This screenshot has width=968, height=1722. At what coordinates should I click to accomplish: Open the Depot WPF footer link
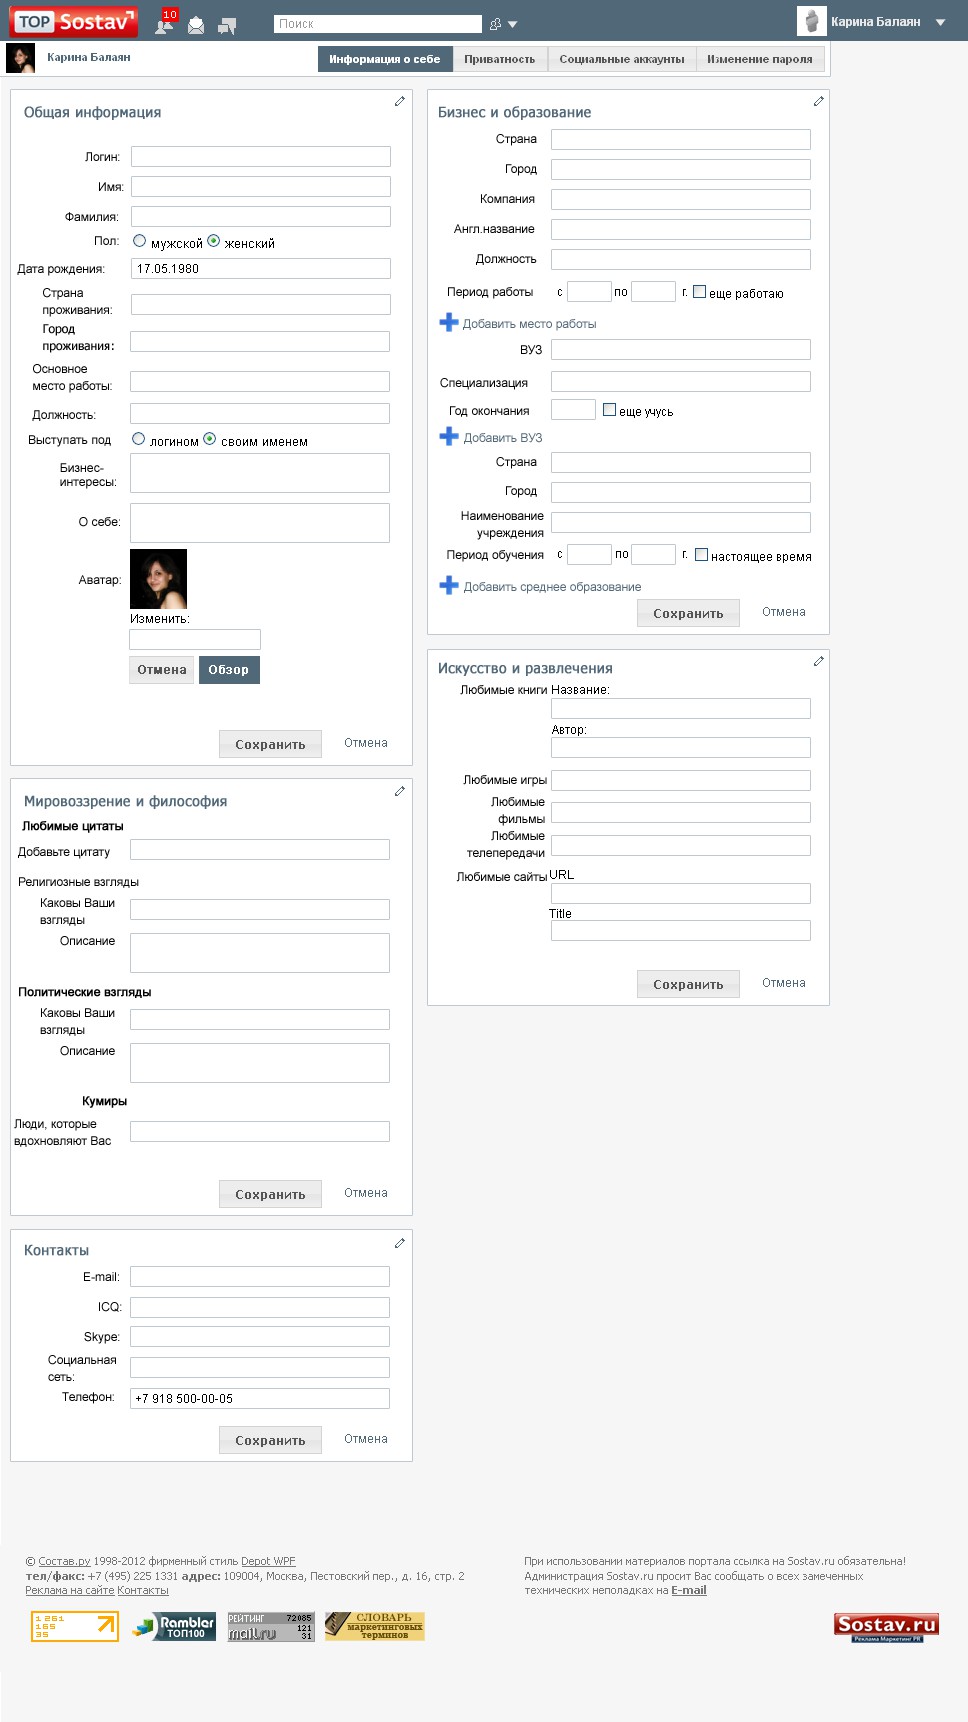coord(268,1561)
